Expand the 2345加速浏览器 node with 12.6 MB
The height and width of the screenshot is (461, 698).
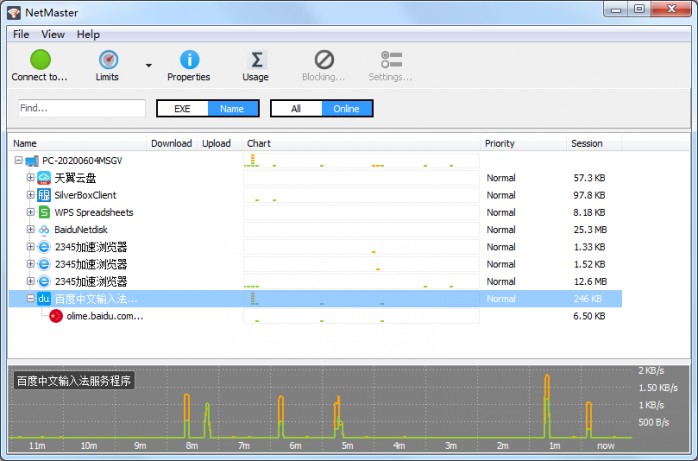click(30, 281)
